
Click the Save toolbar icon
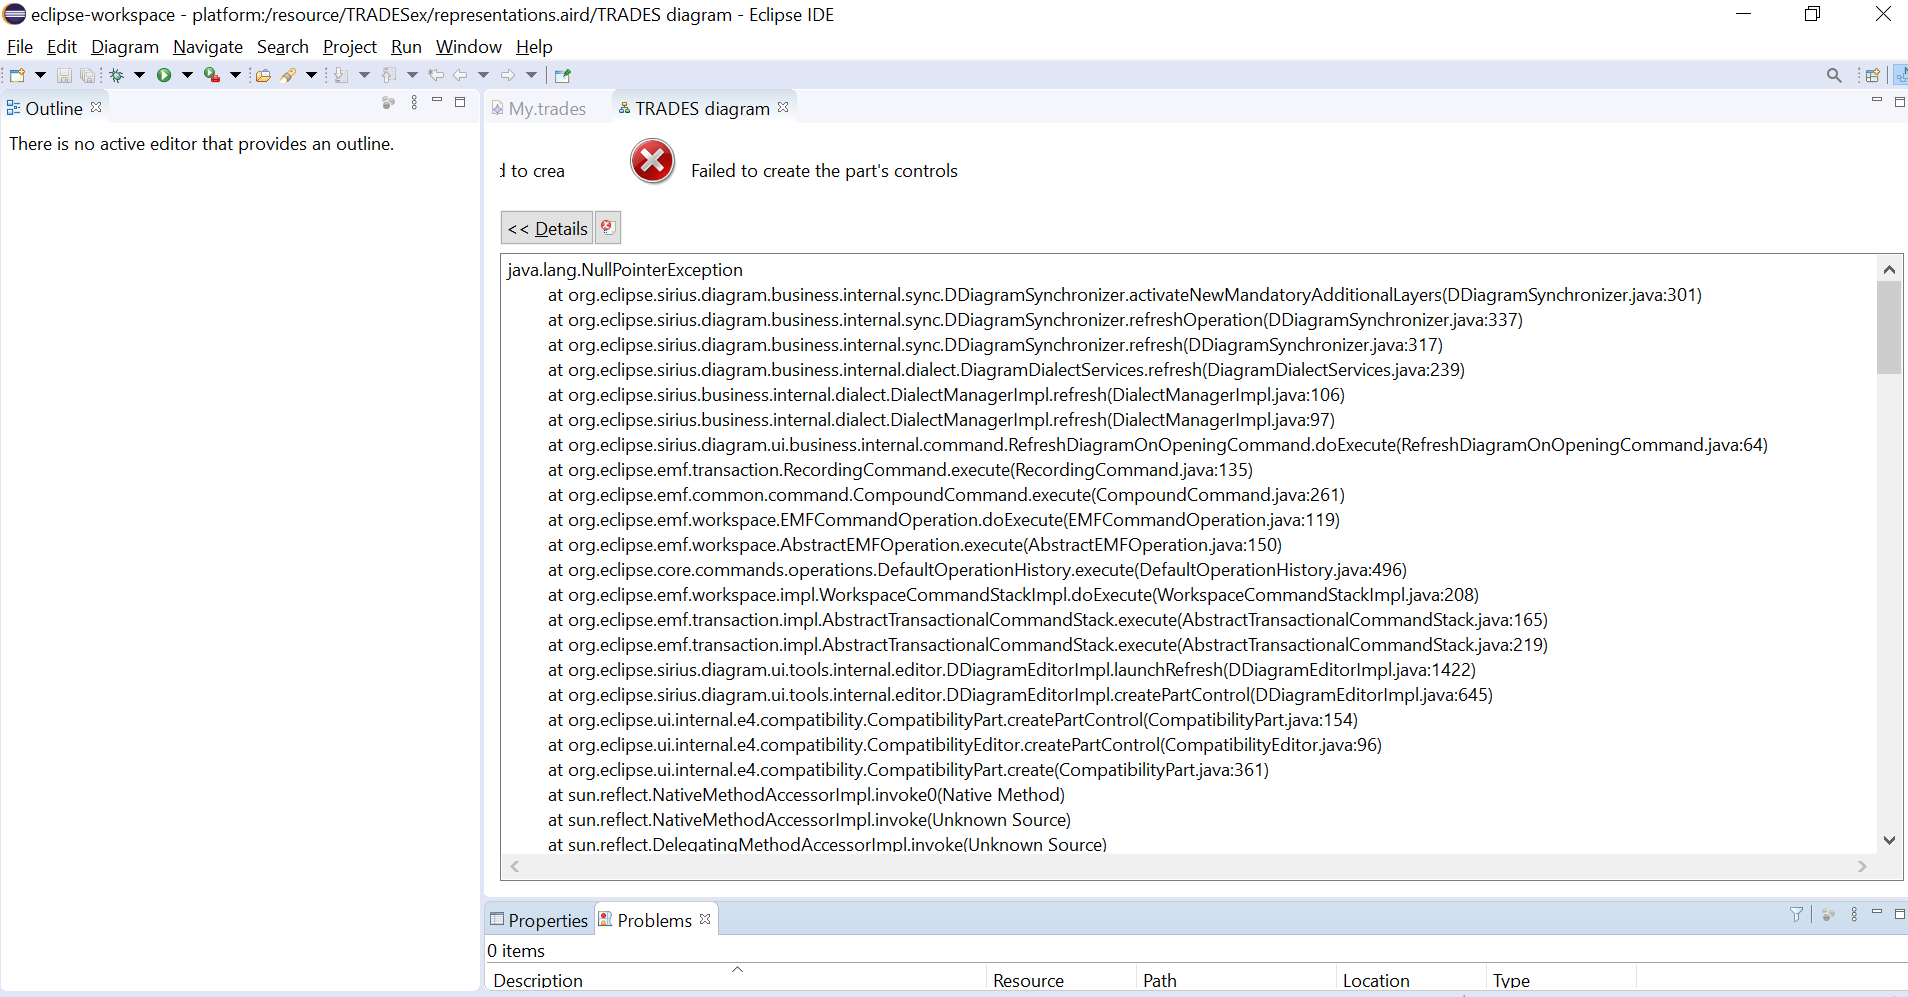pyautogui.click(x=64, y=75)
